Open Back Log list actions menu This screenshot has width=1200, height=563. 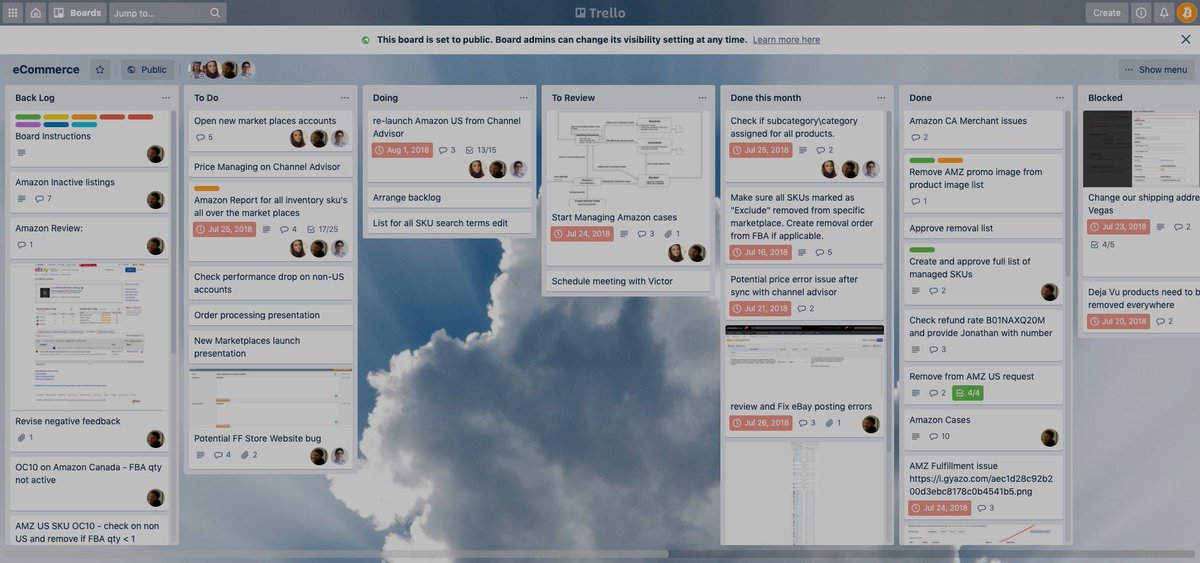coord(165,98)
